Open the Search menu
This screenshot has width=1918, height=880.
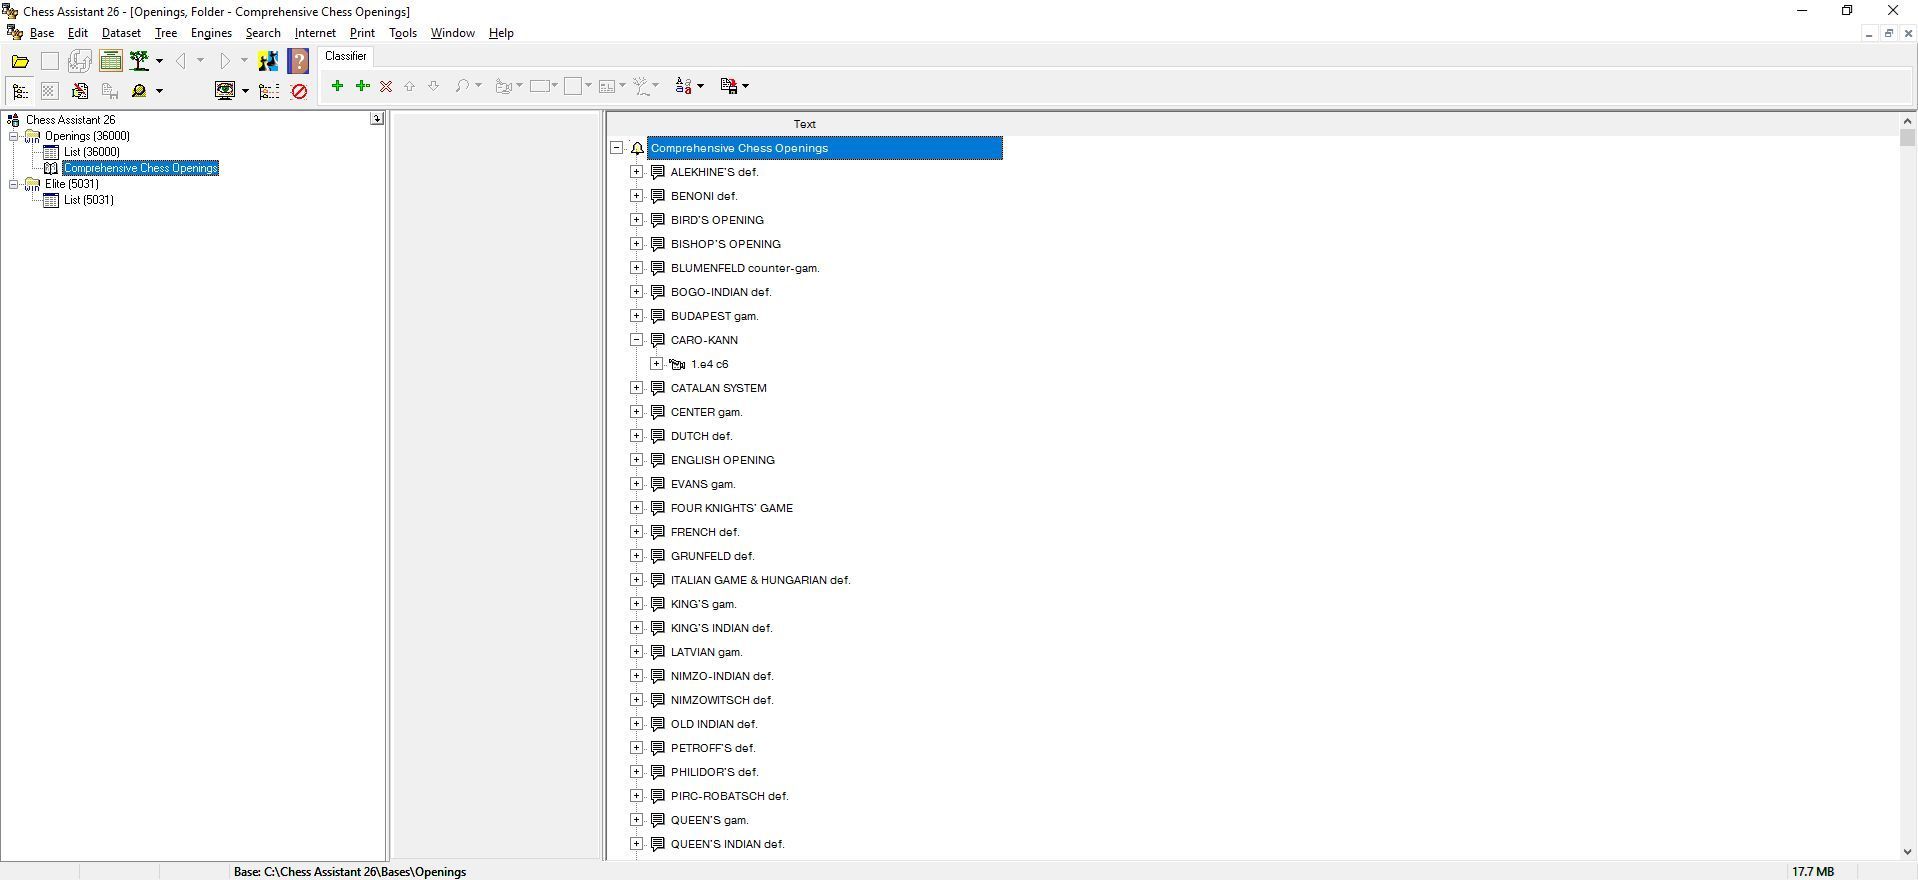pyautogui.click(x=263, y=33)
